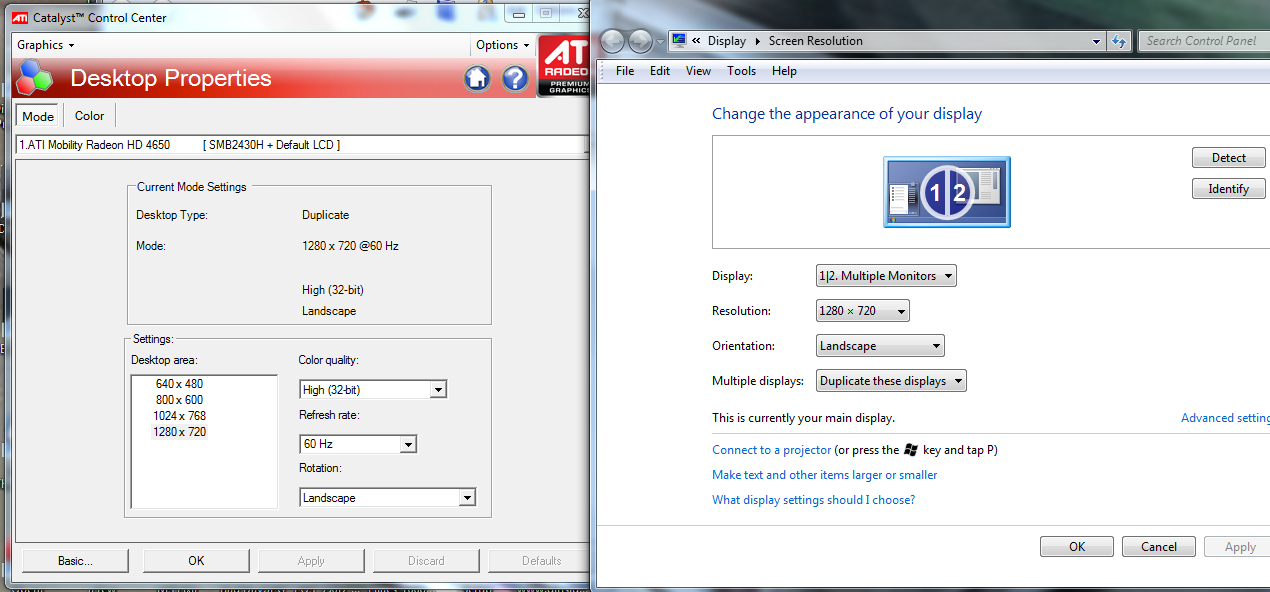
Task: Click the Defaults button
Action: point(540,561)
